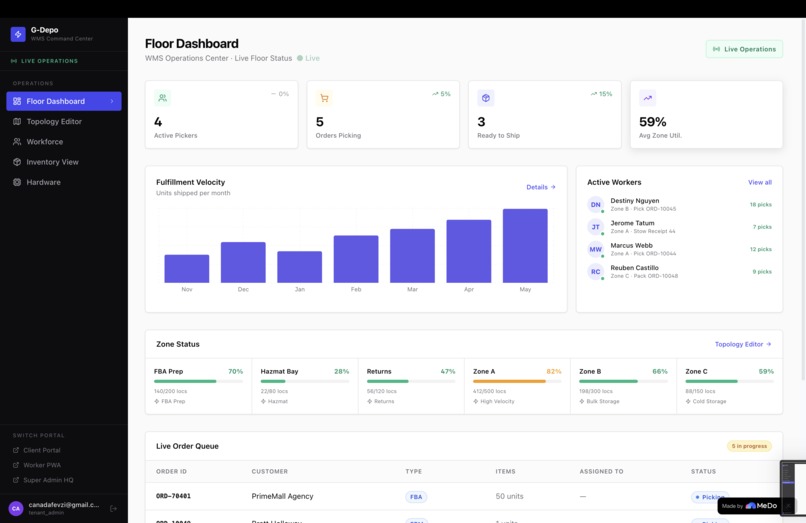
Task: Select the May bar in the velocity chart
Action: point(525,246)
